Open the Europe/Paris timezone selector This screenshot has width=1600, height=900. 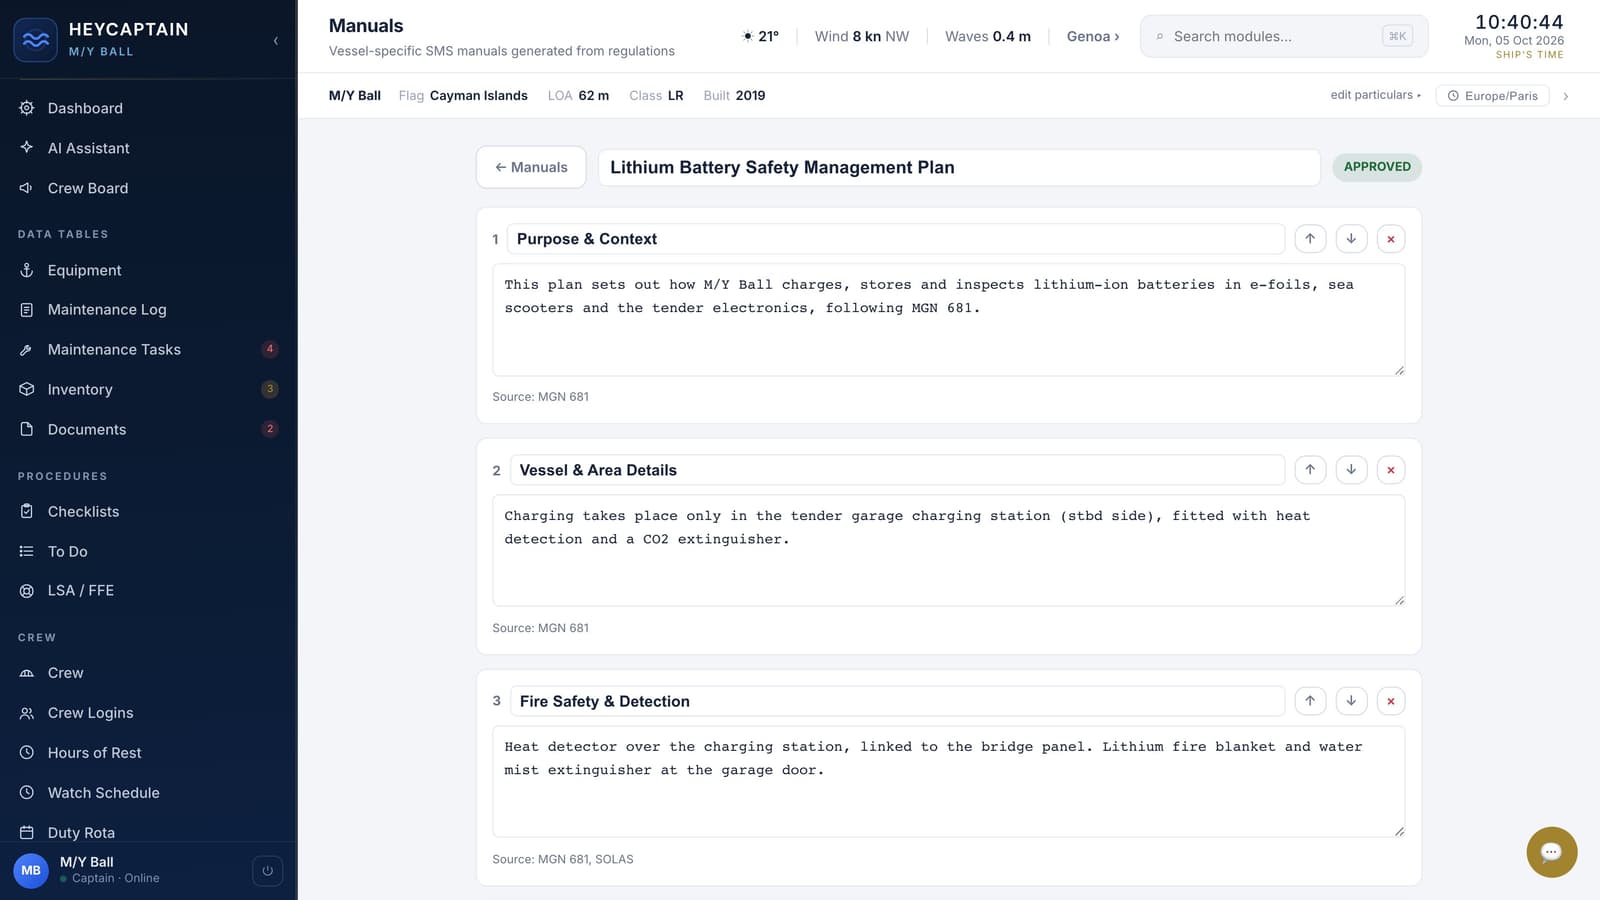1493,96
